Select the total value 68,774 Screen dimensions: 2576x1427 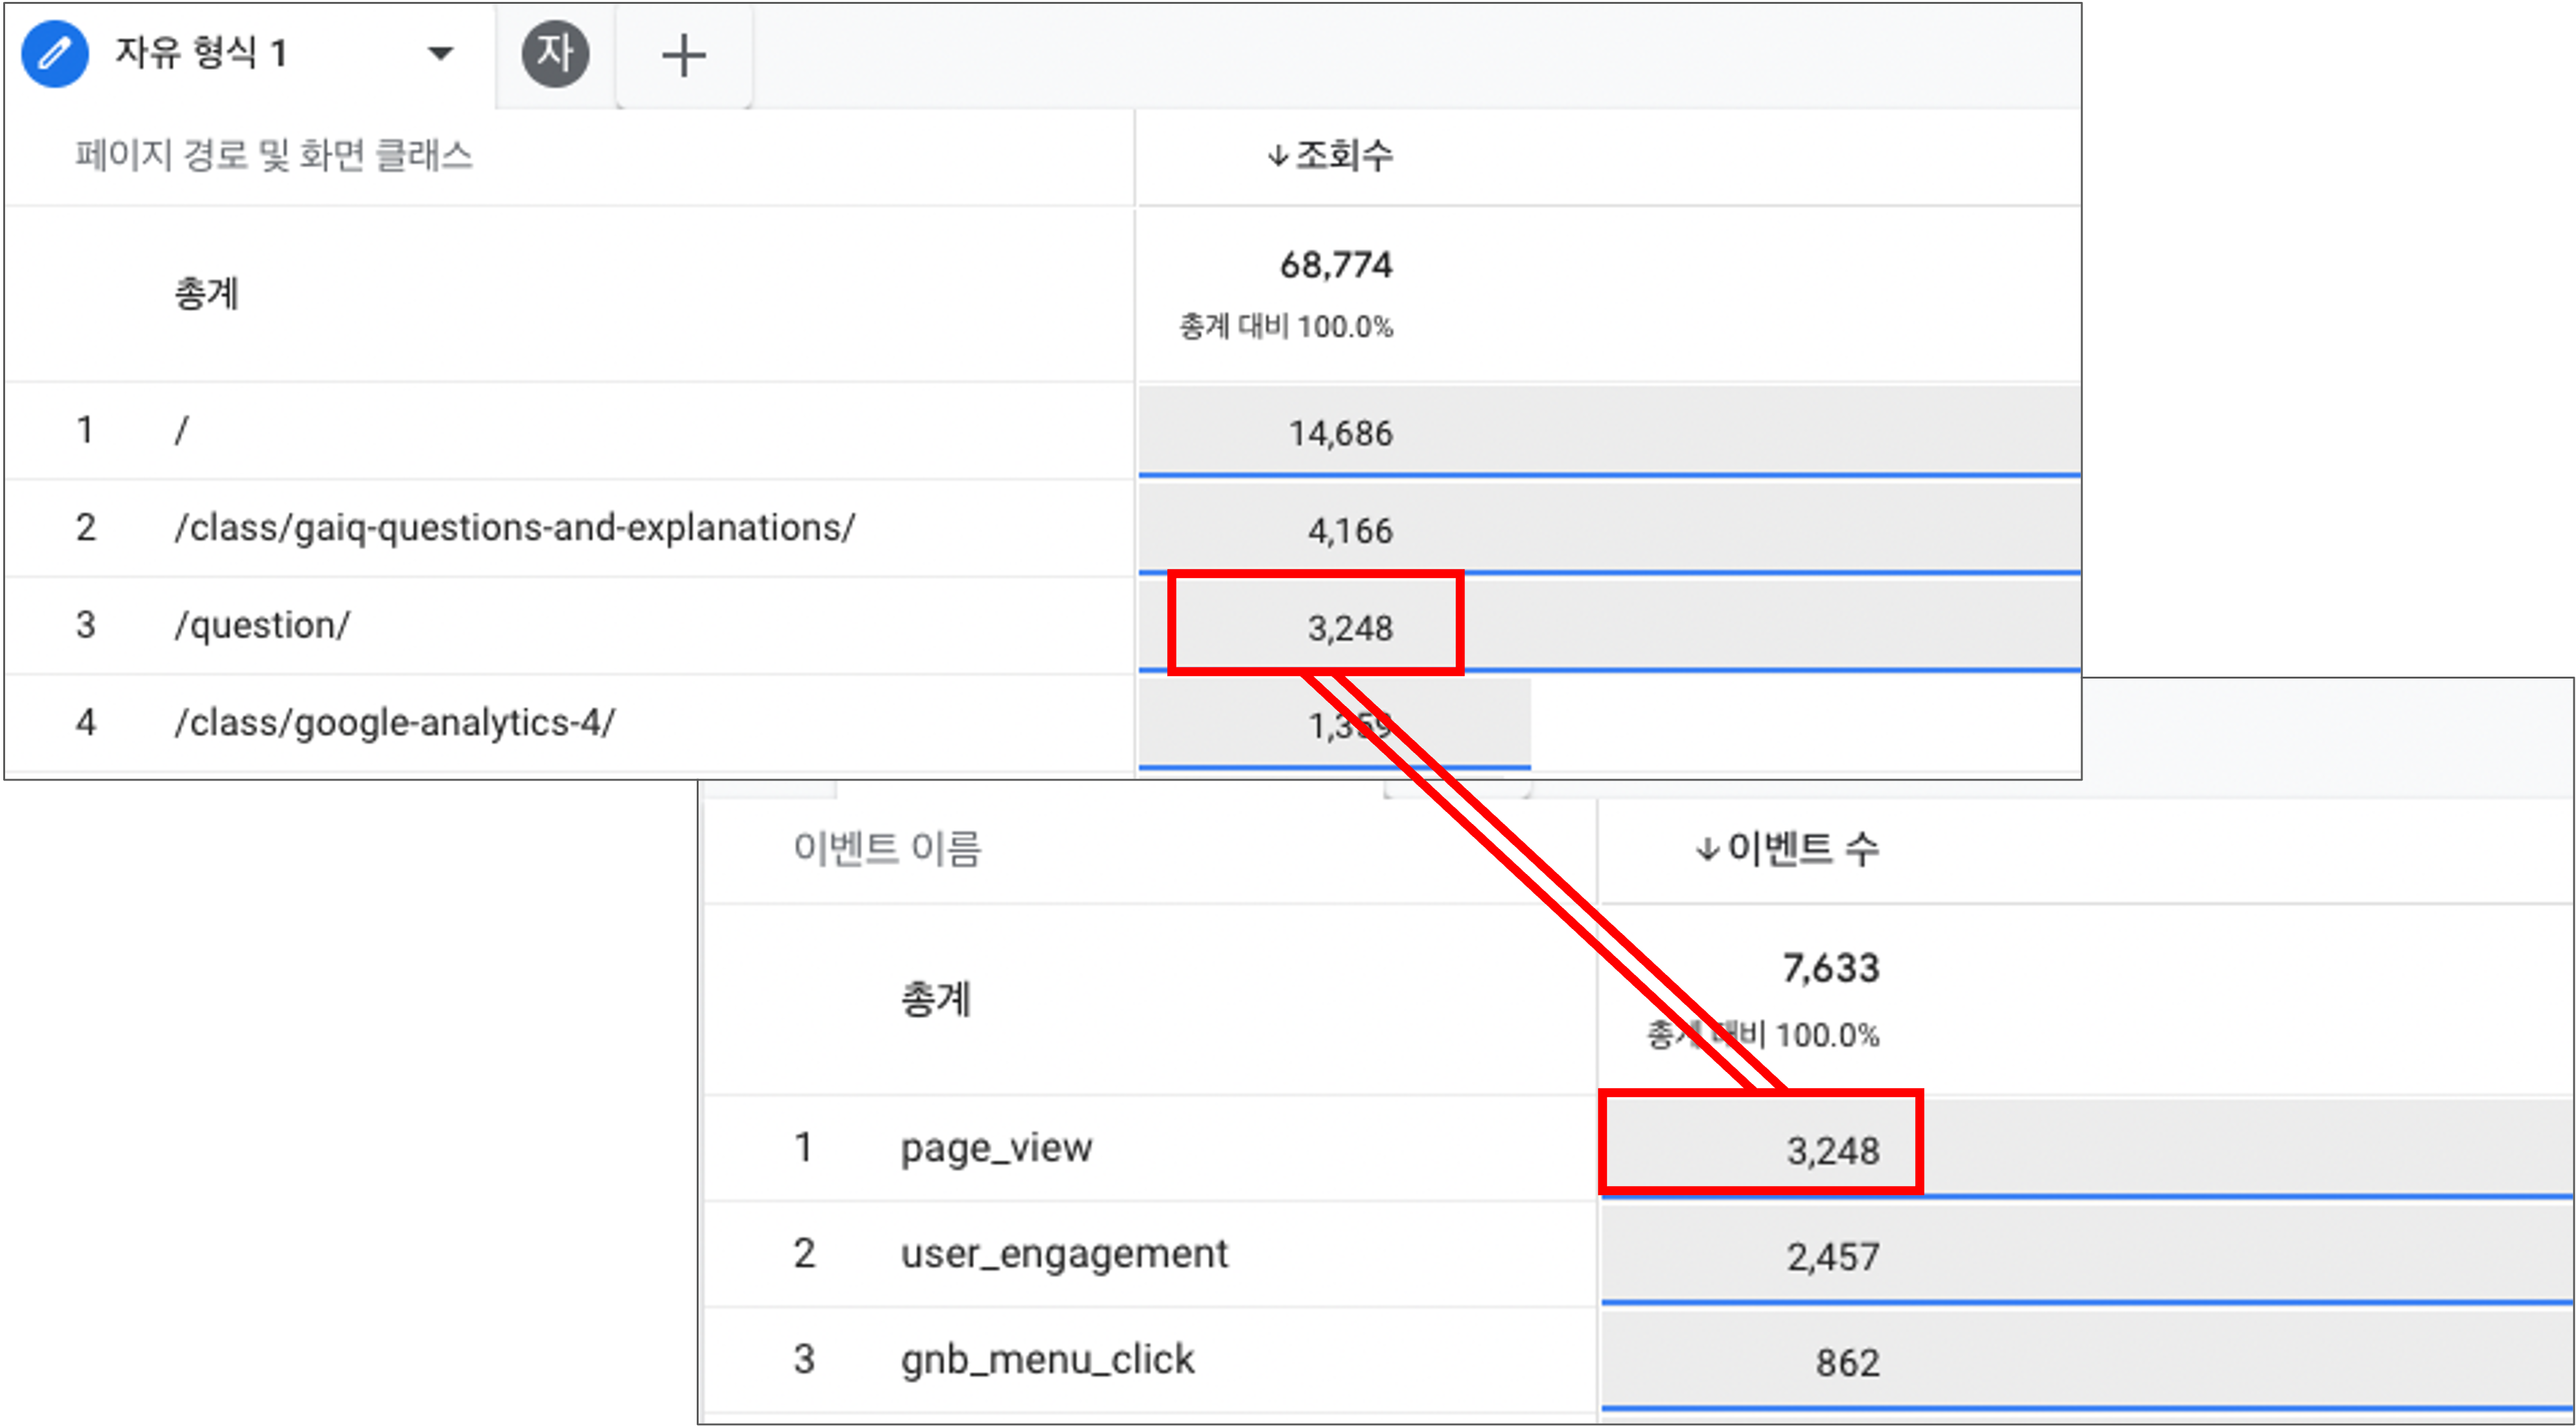point(1336,265)
